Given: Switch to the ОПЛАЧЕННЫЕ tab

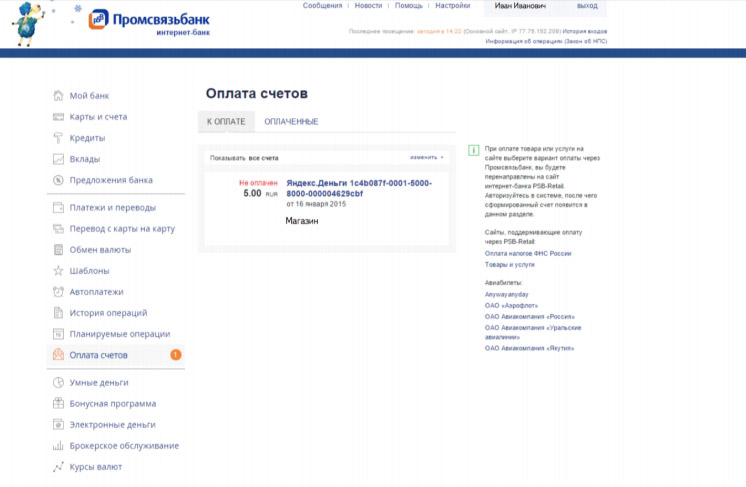Looking at the screenshot, I should 291,121.
